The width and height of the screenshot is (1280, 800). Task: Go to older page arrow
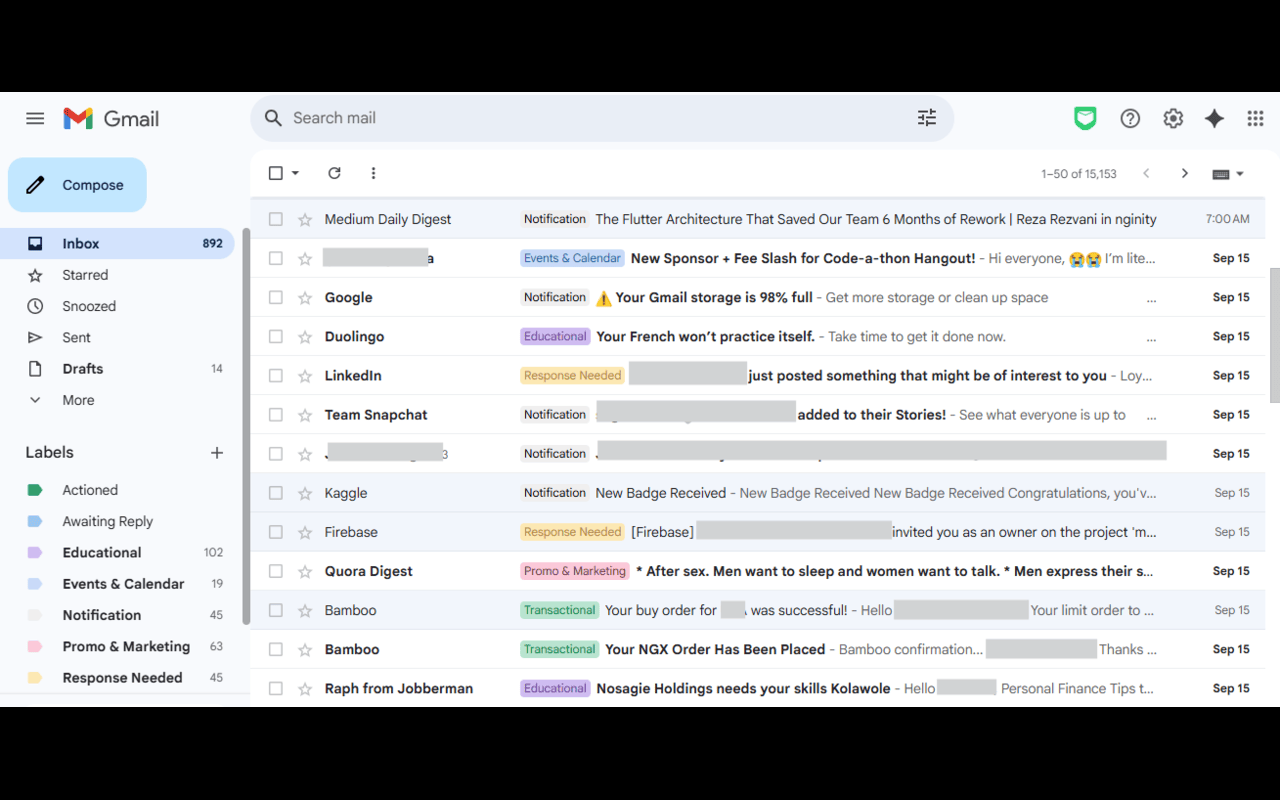tap(1184, 173)
